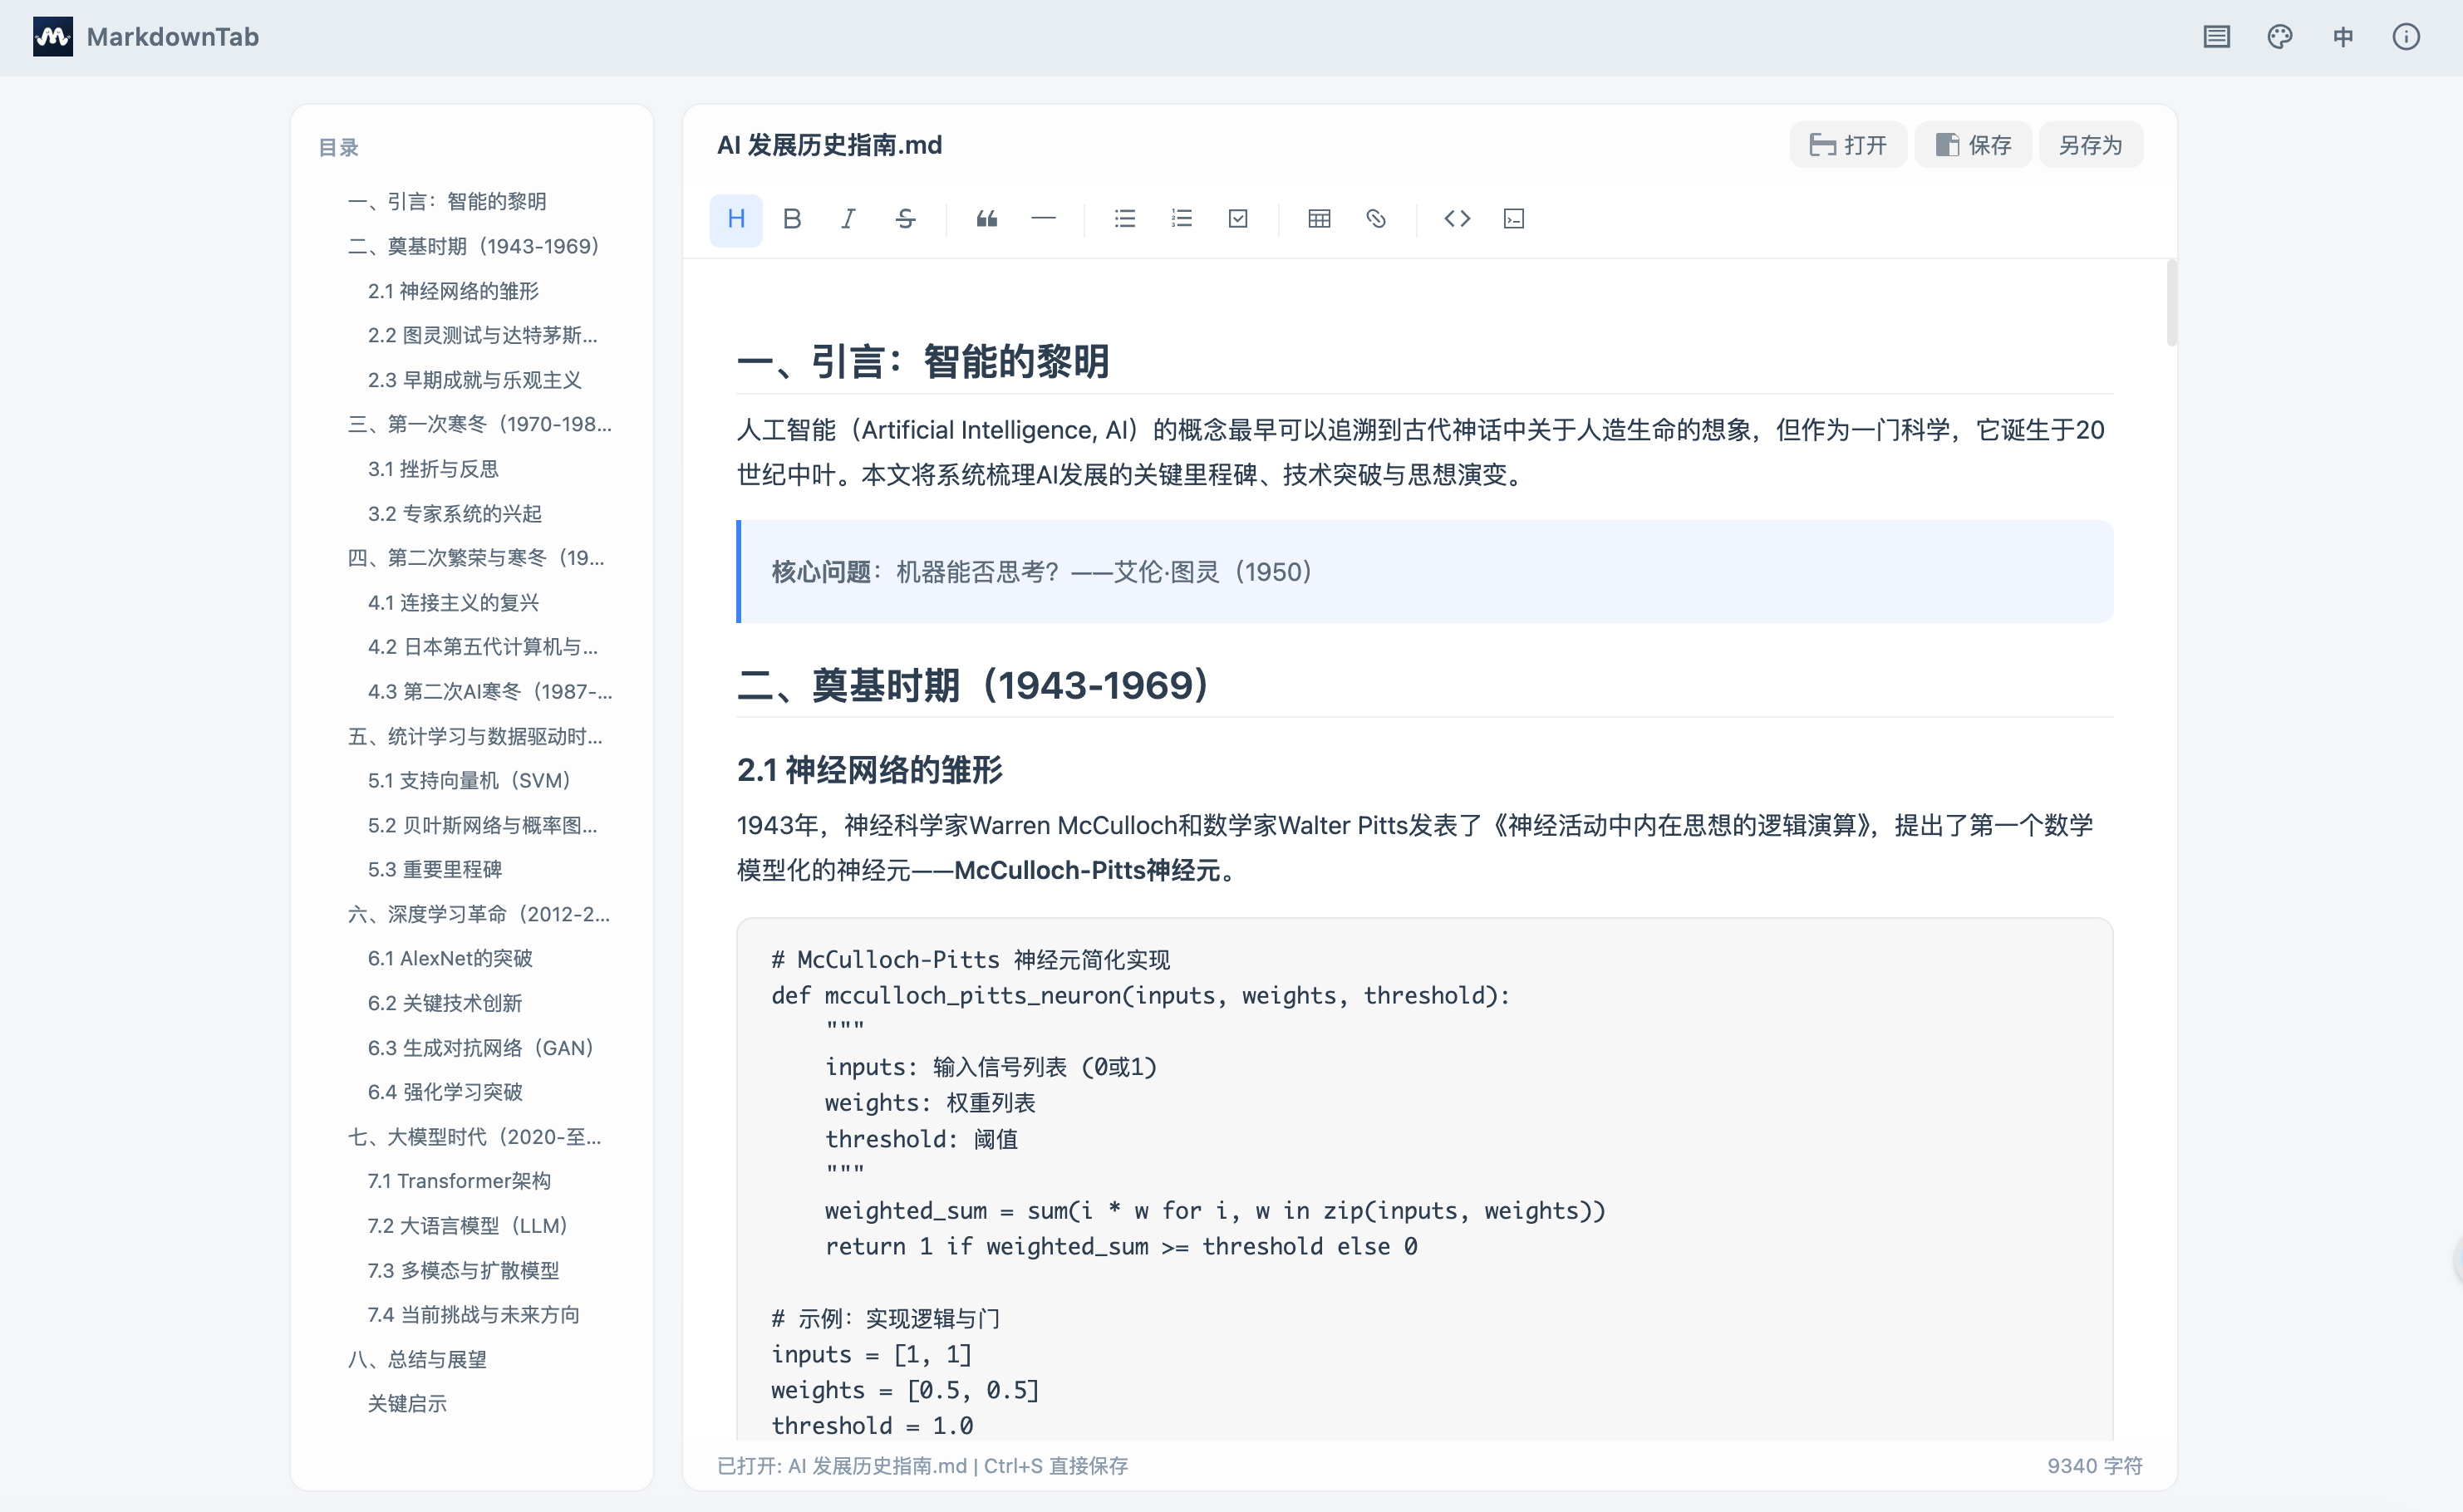Open the theme palette icon
2463x1512 pixels.
(2279, 37)
